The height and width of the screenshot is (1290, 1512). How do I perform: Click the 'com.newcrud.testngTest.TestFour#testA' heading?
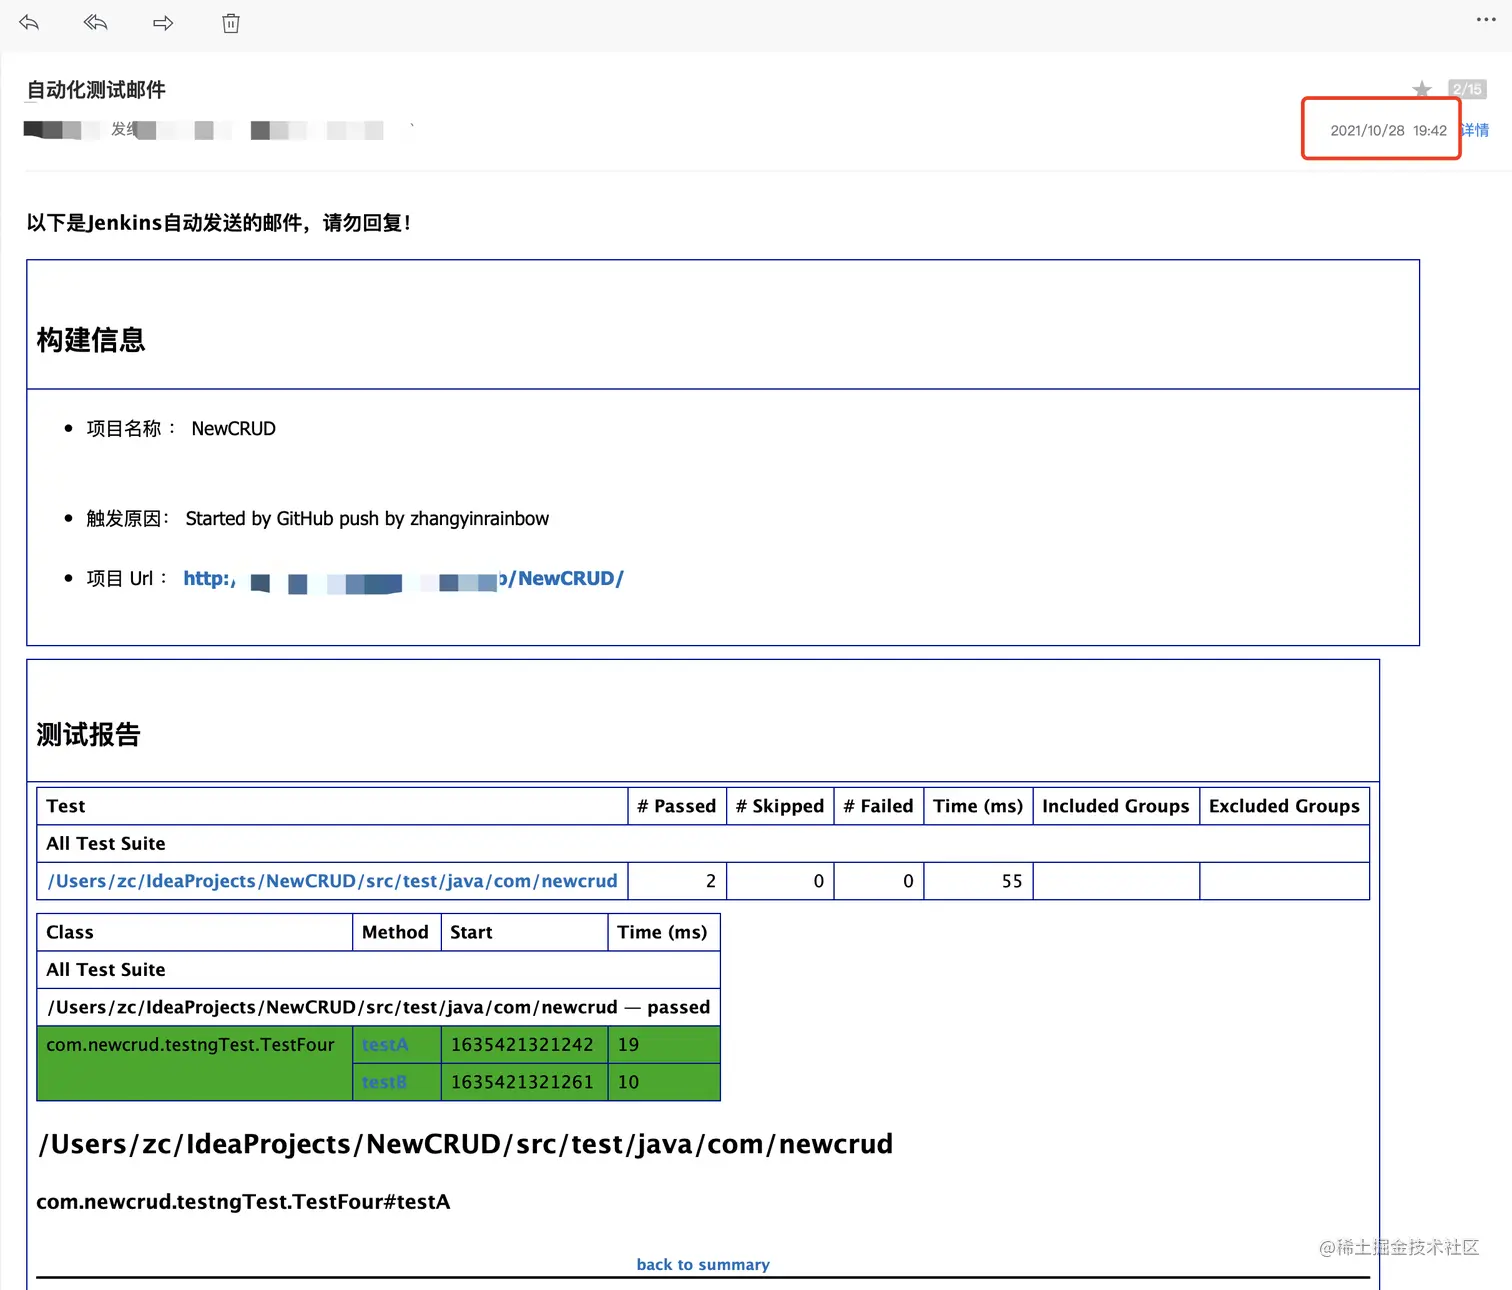243,1202
